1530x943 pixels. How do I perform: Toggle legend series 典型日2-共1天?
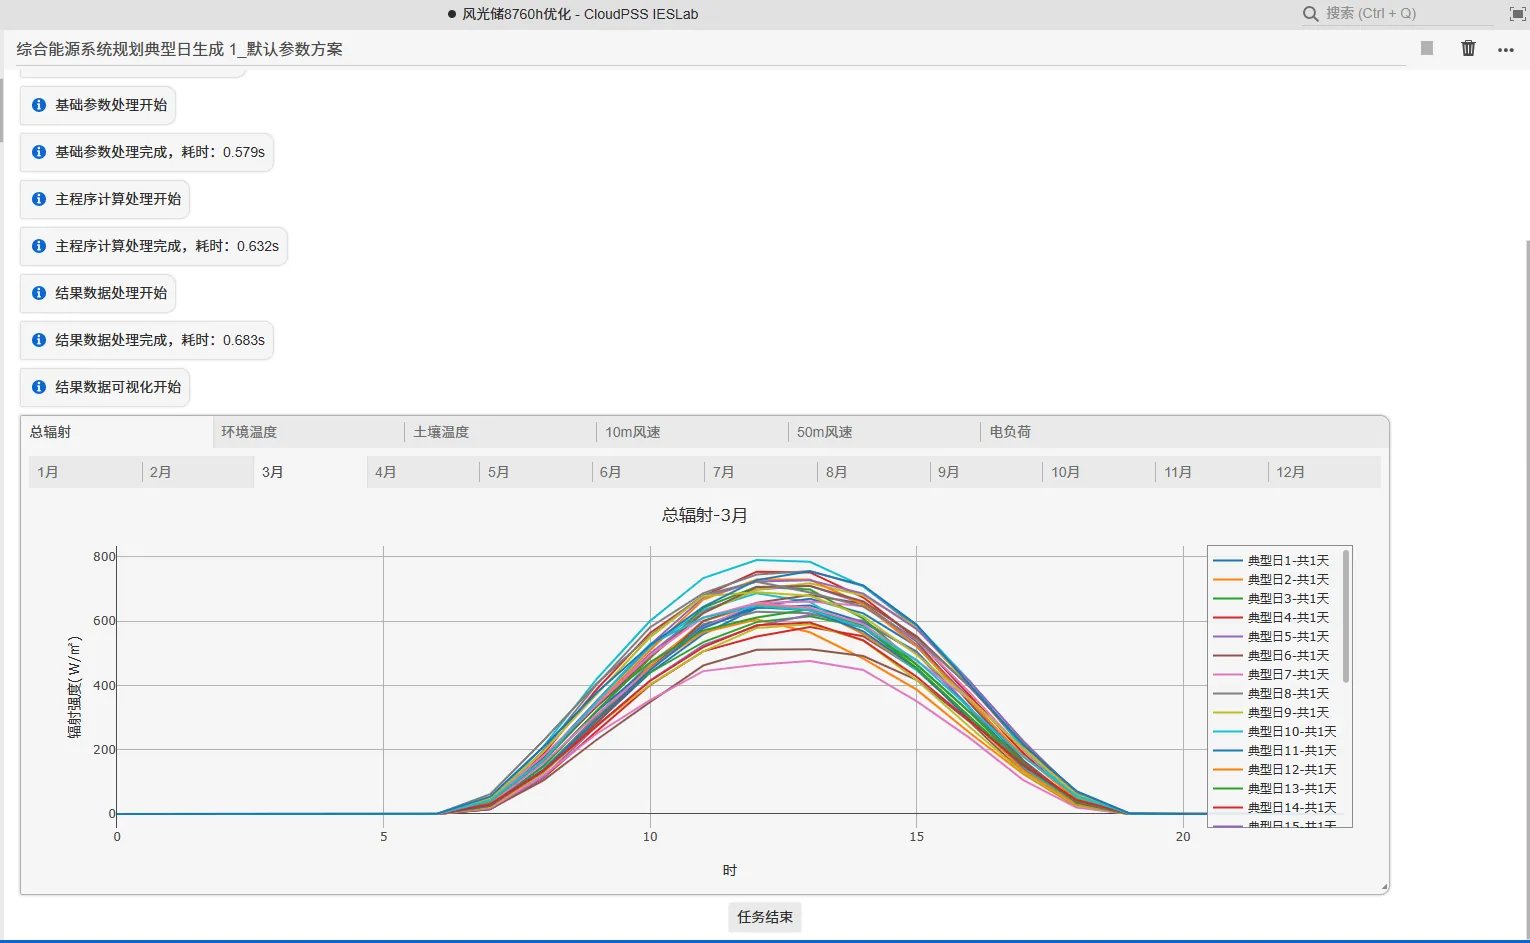pyautogui.click(x=1271, y=580)
